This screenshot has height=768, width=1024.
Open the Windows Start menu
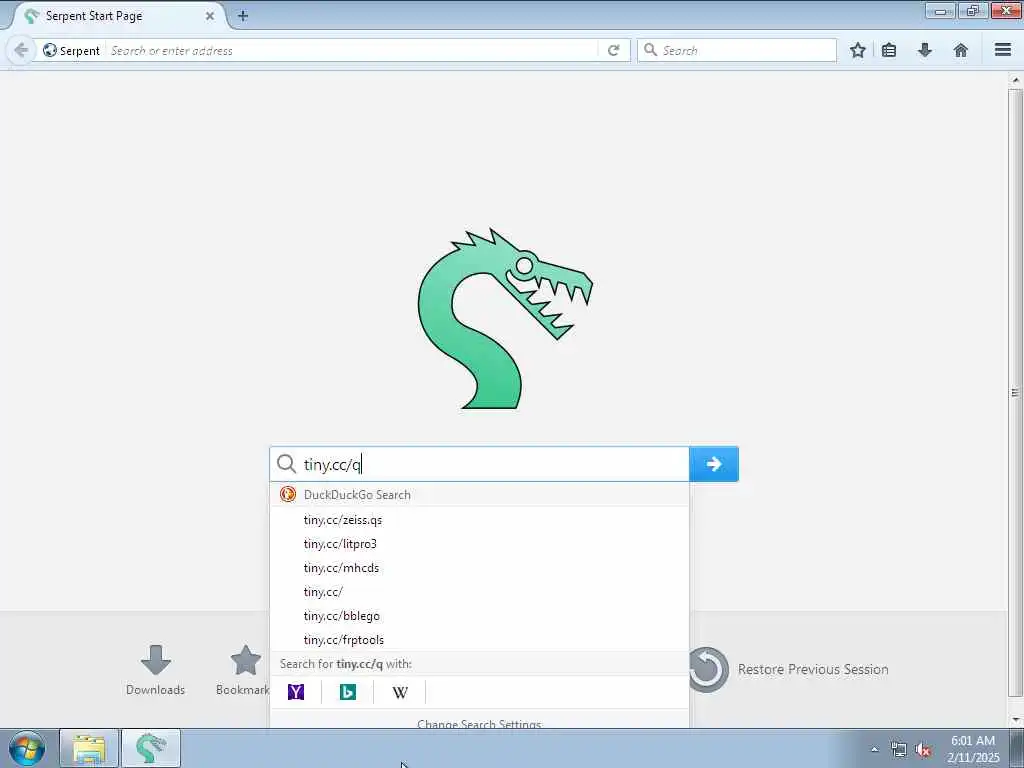pyautogui.click(x=27, y=748)
